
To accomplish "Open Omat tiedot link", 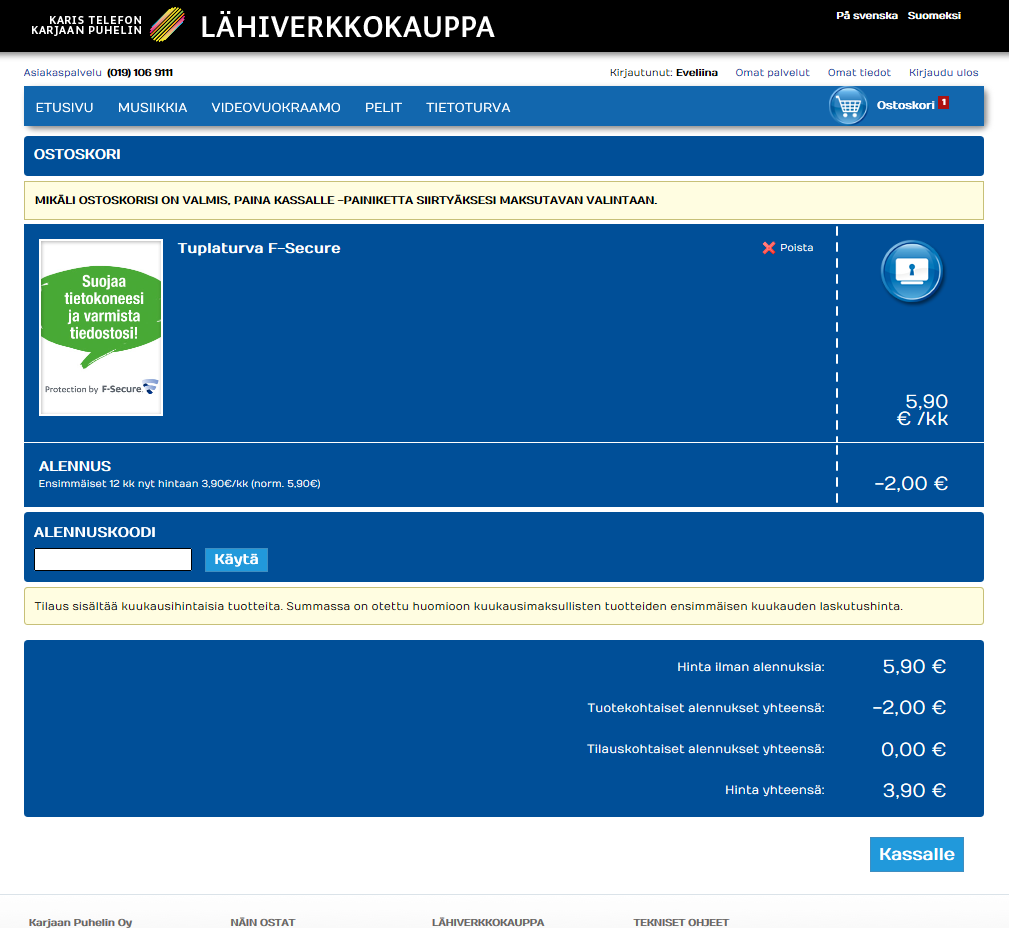I will click(x=859, y=73).
